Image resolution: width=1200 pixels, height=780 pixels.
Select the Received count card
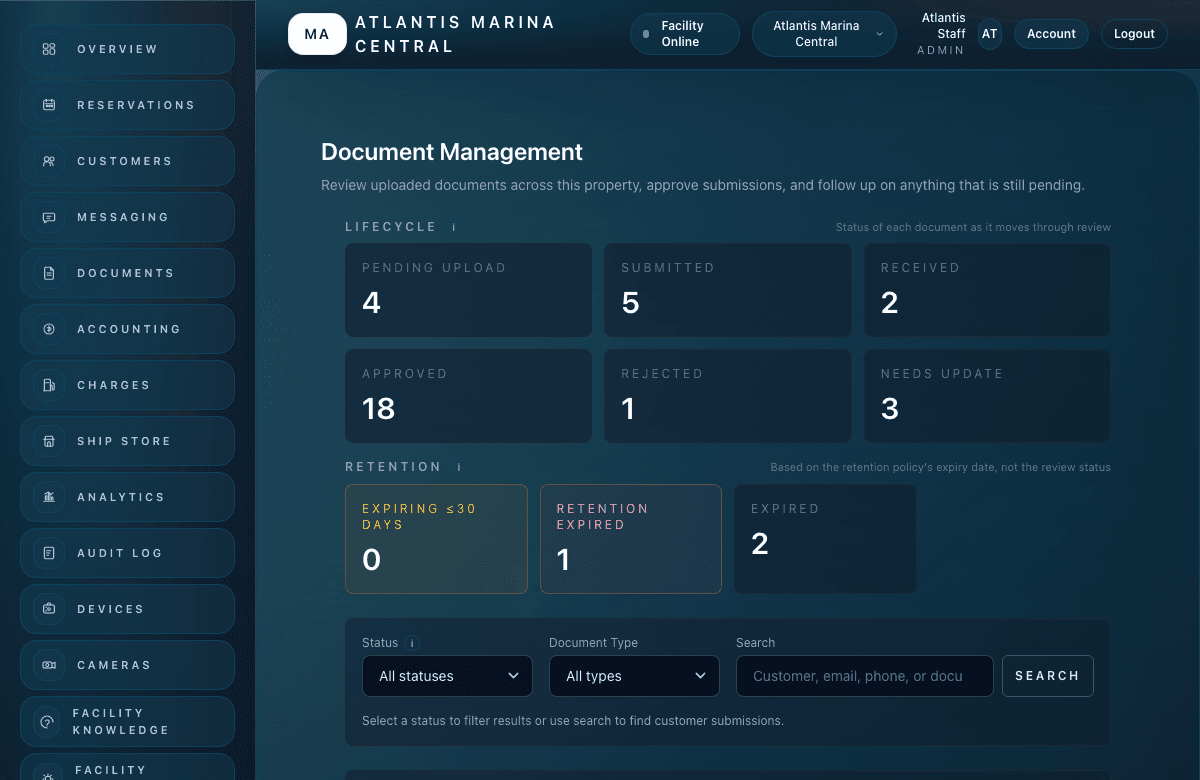[x=987, y=290]
